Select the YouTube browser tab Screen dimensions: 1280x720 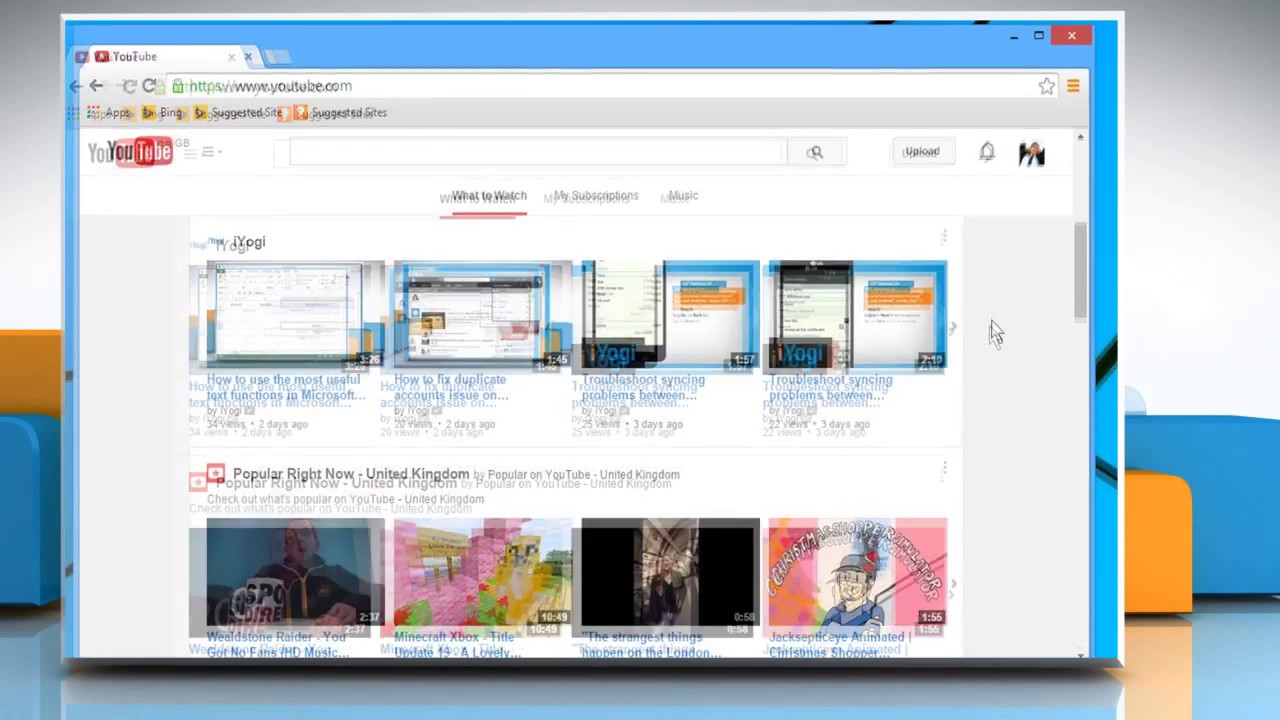[x=165, y=57]
